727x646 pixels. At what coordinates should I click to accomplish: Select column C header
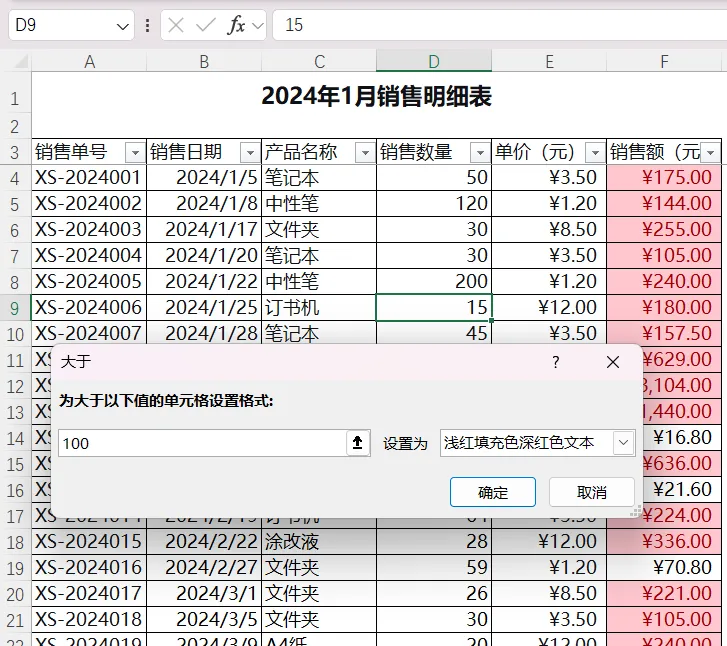(x=319, y=62)
